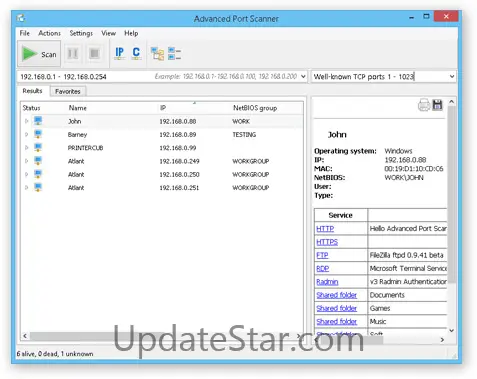This screenshot has height=379, width=477.
Task: Expand the PRINTERCUB row
Action: [26, 148]
